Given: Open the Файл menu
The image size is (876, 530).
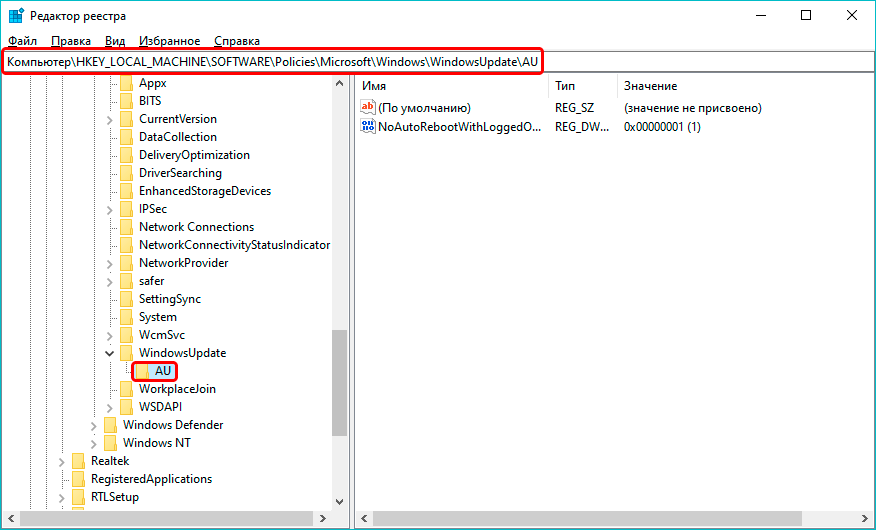Looking at the screenshot, I should (22, 41).
